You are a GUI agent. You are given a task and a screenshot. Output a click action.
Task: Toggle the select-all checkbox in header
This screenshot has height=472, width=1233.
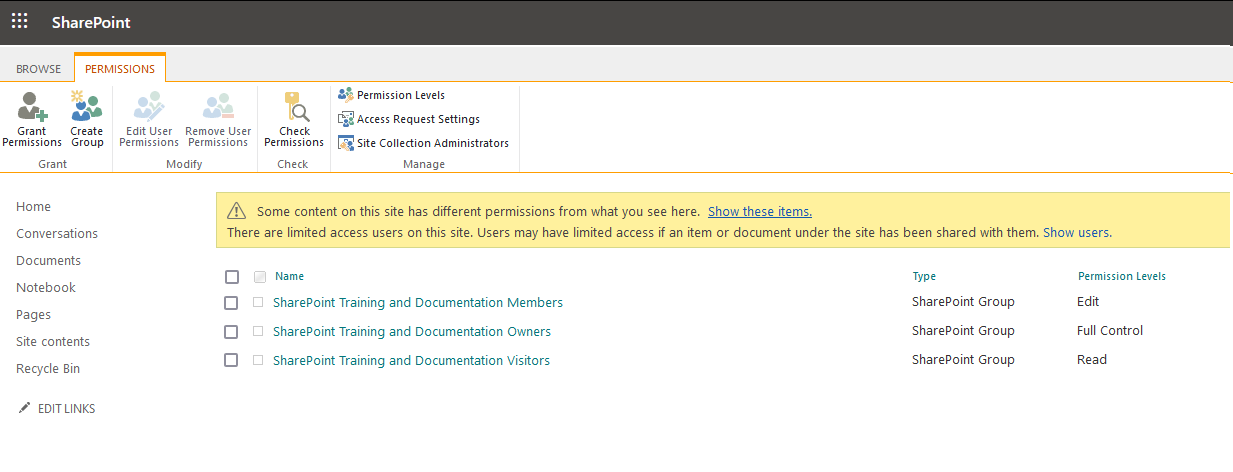232,277
